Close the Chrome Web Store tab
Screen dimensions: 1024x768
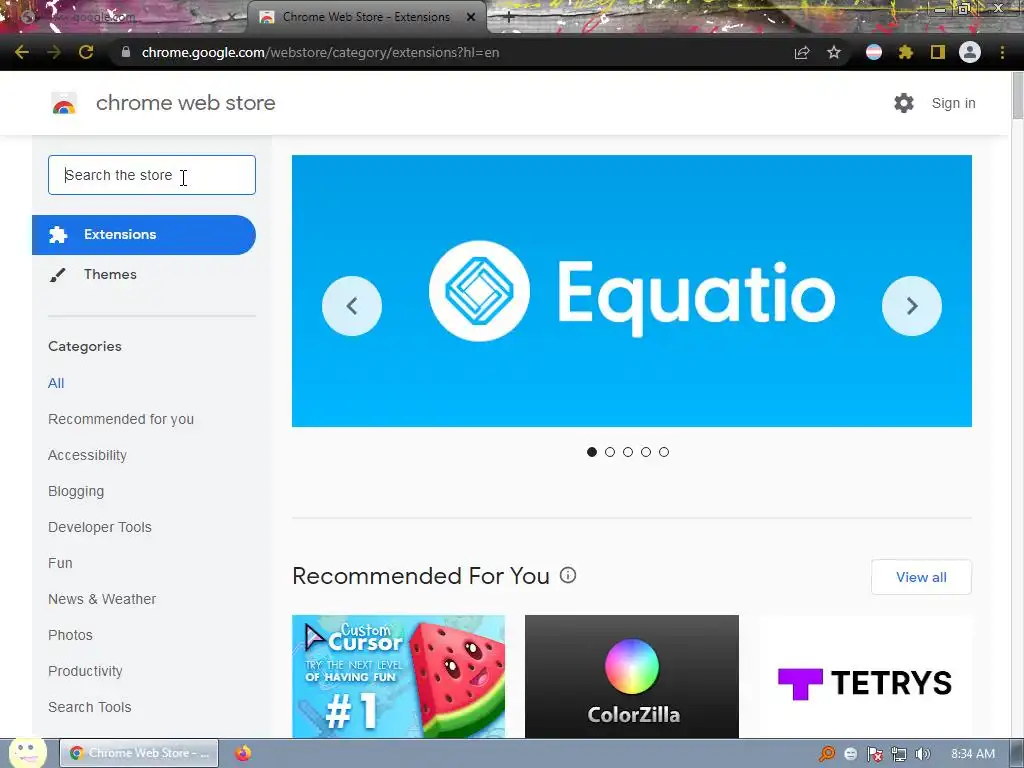click(x=471, y=17)
